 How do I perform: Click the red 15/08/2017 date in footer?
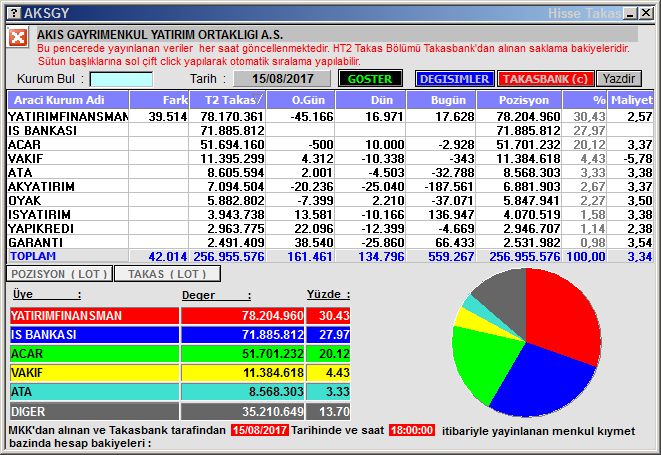pos(260,430)
